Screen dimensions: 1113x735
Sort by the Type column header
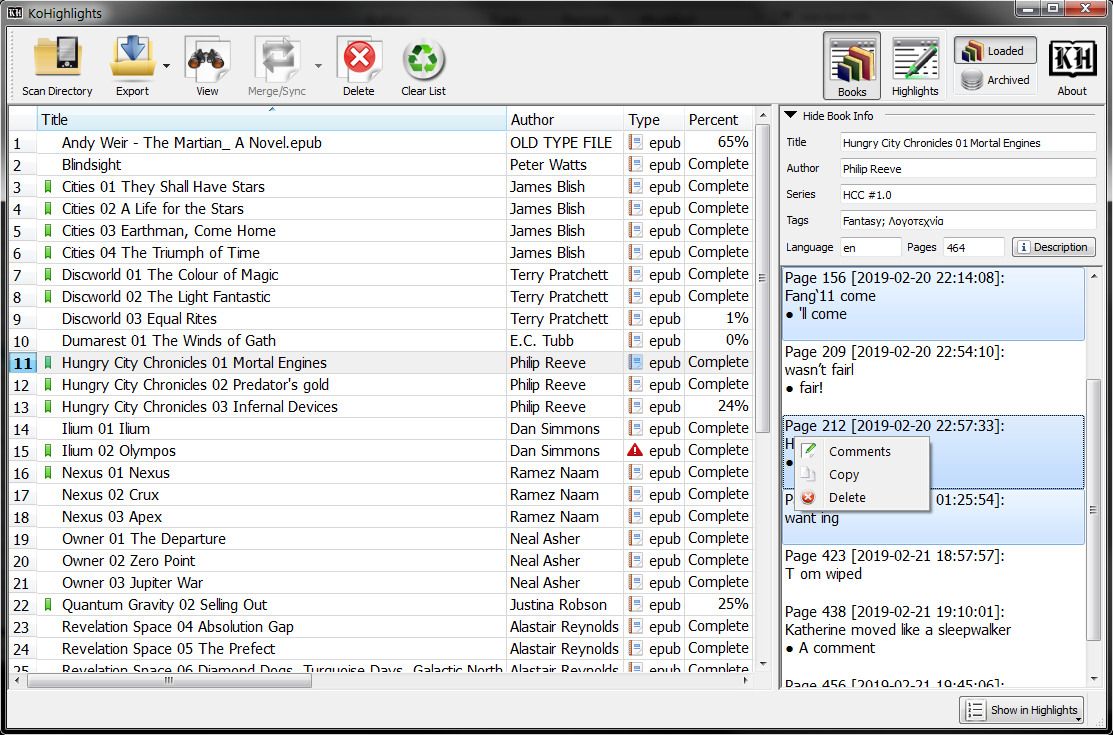point(654,119)
